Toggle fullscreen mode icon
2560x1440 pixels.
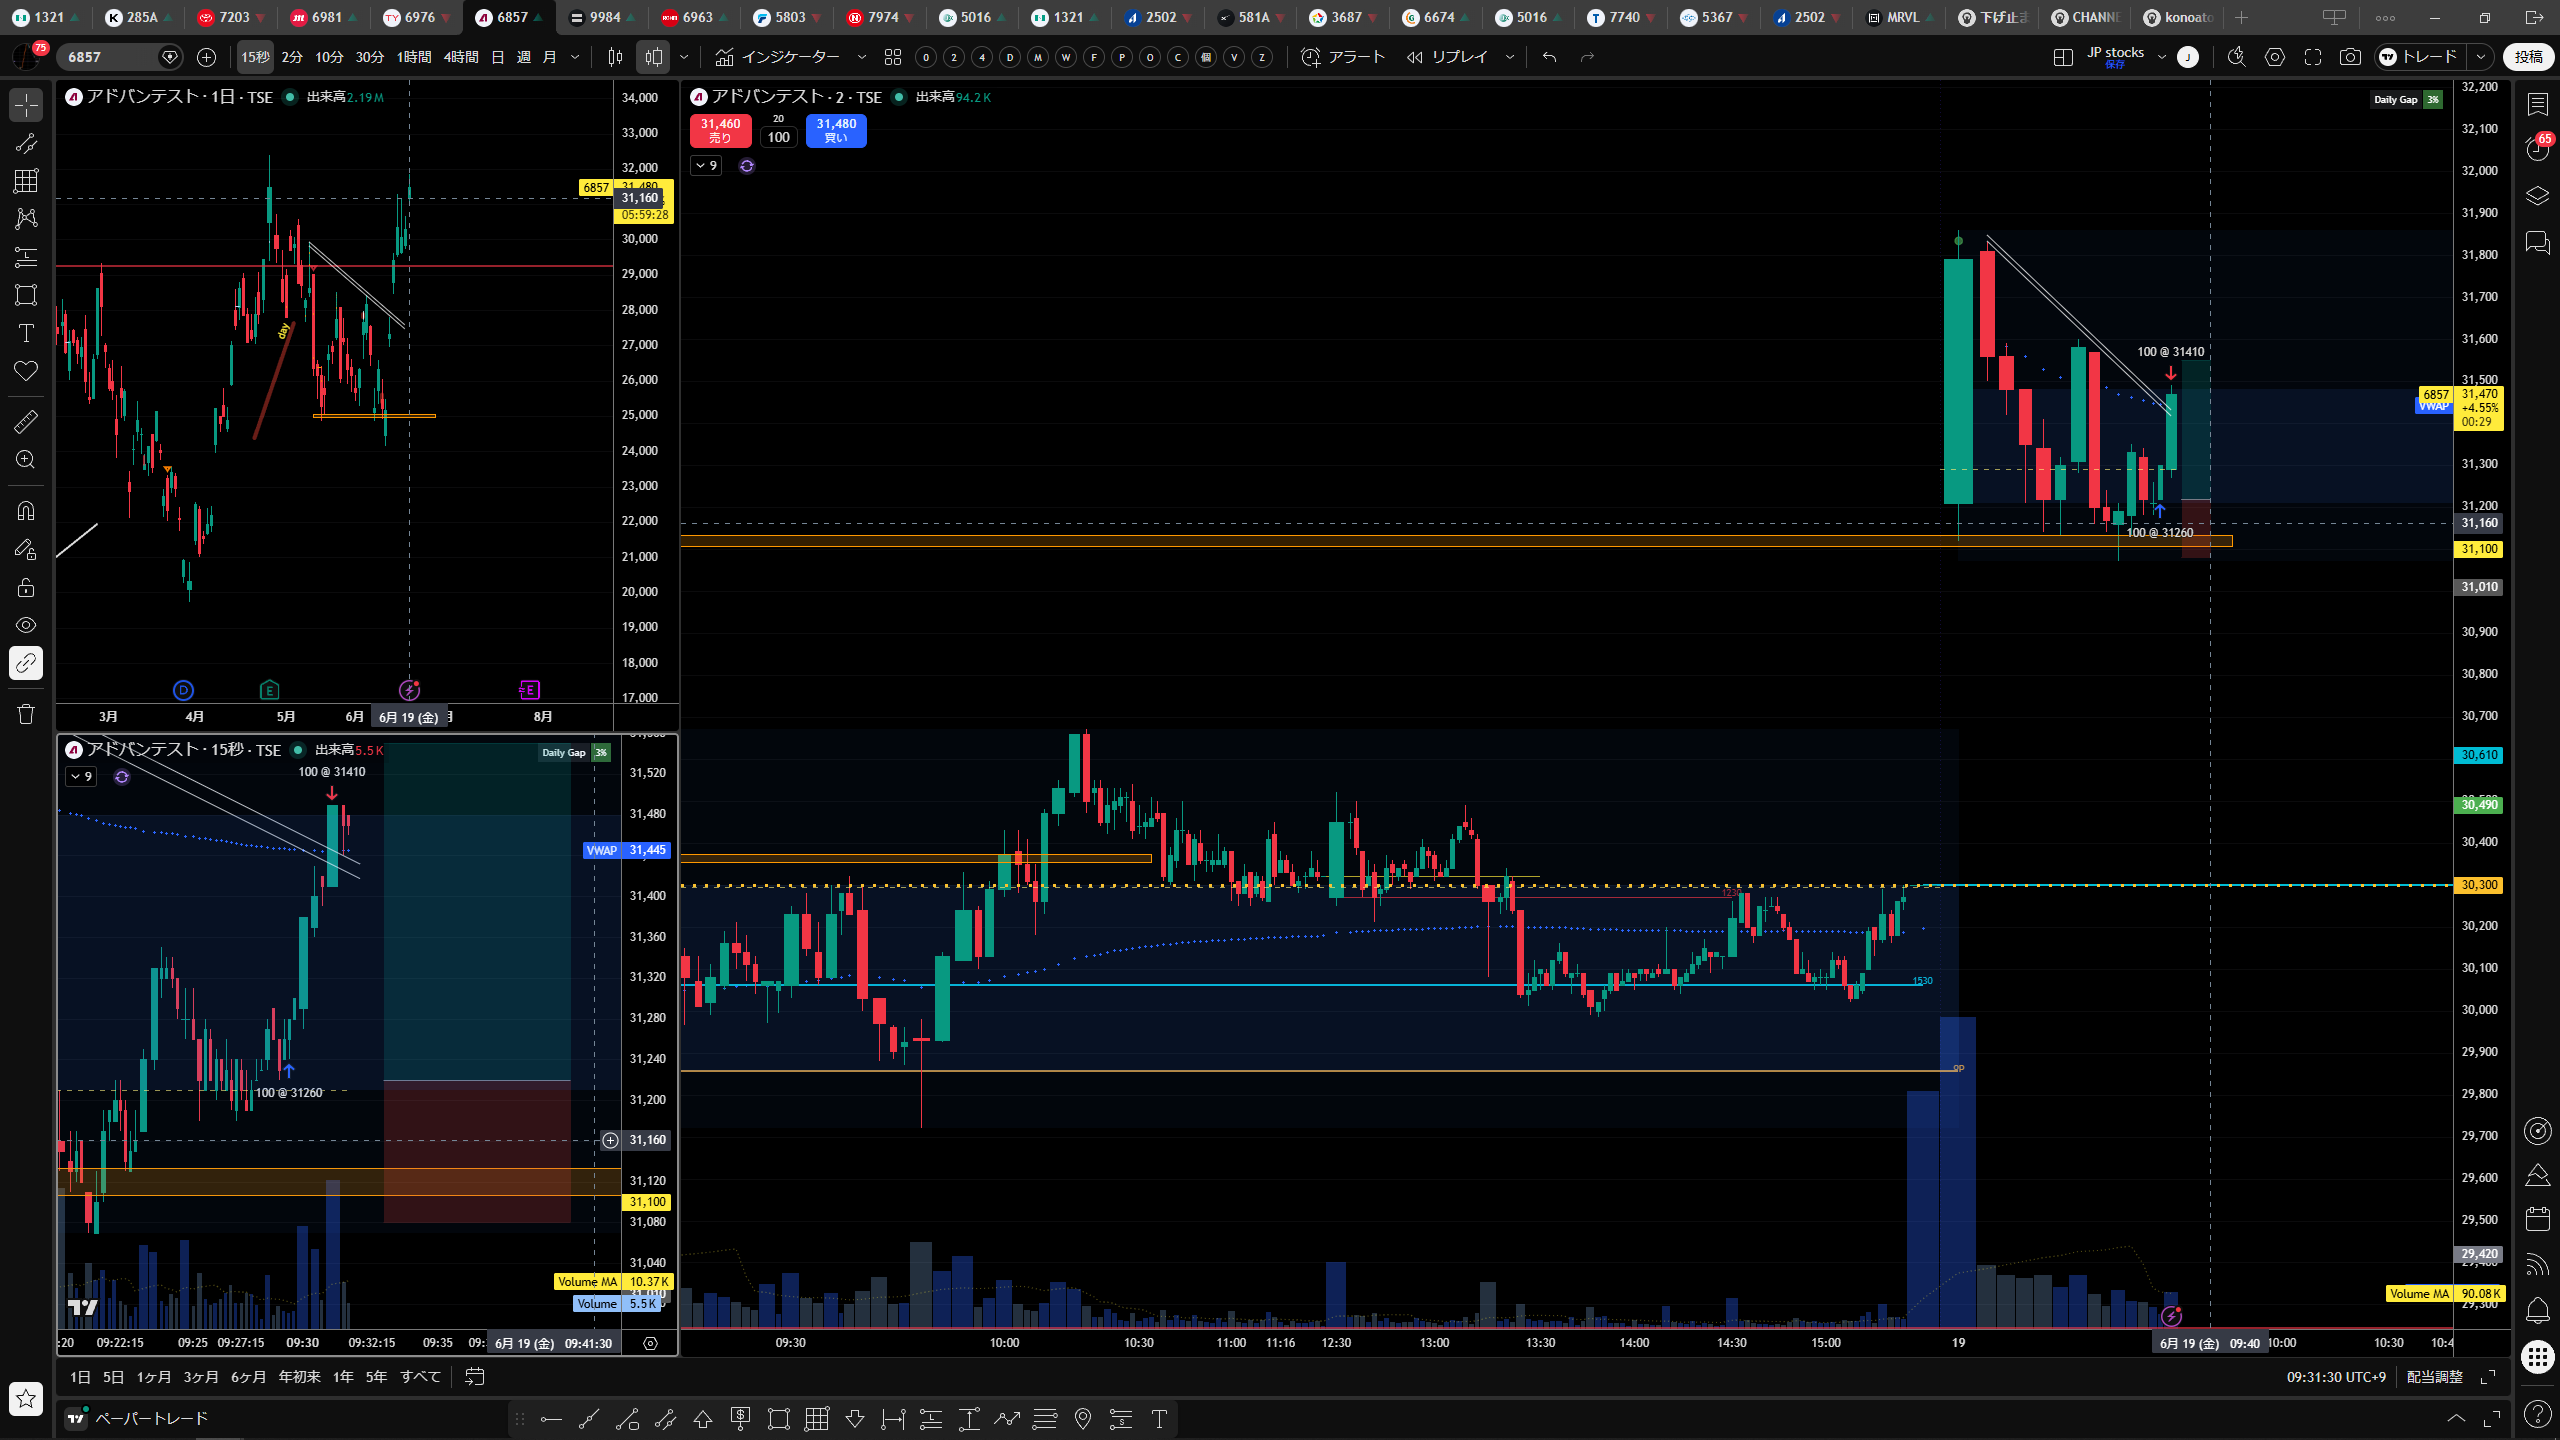2313,57
